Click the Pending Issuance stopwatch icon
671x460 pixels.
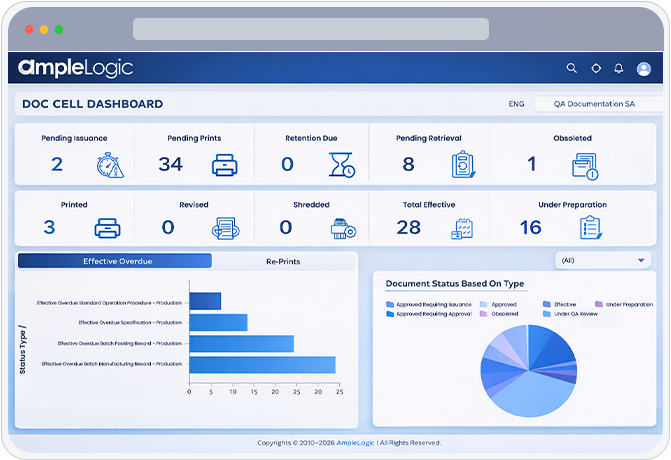[110, 165]
